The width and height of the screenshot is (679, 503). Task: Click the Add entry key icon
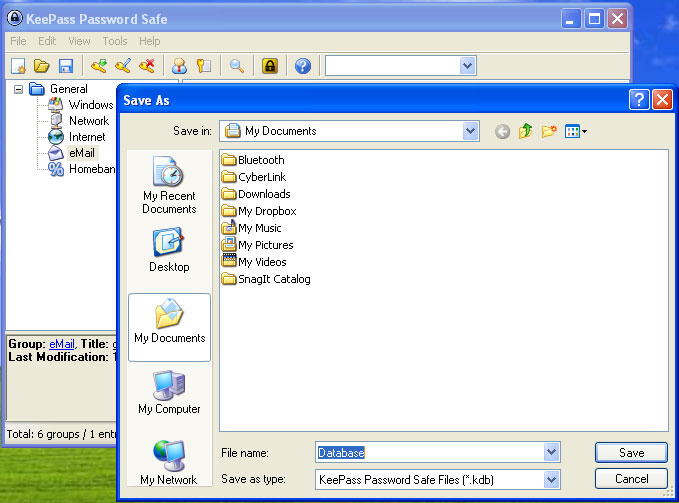[99, 66]
